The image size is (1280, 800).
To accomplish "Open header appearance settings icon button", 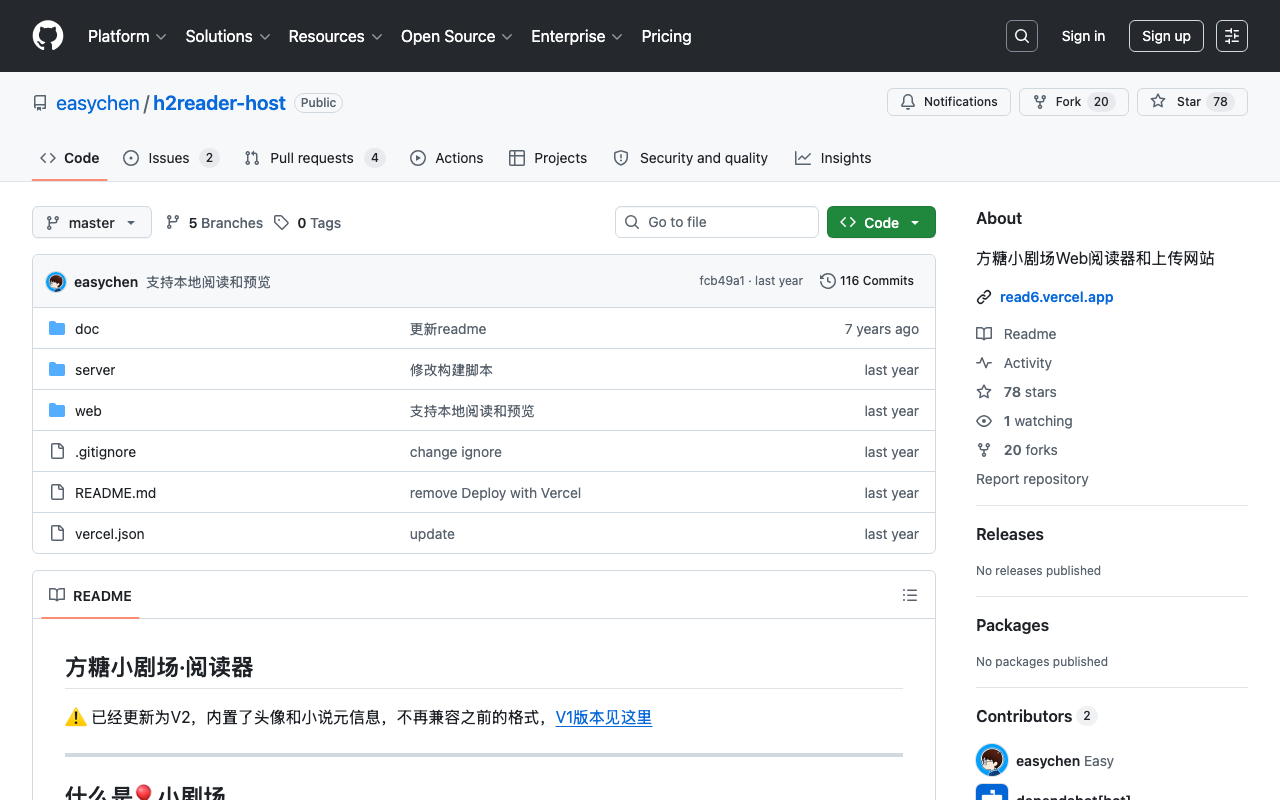I will (1232, 36).
